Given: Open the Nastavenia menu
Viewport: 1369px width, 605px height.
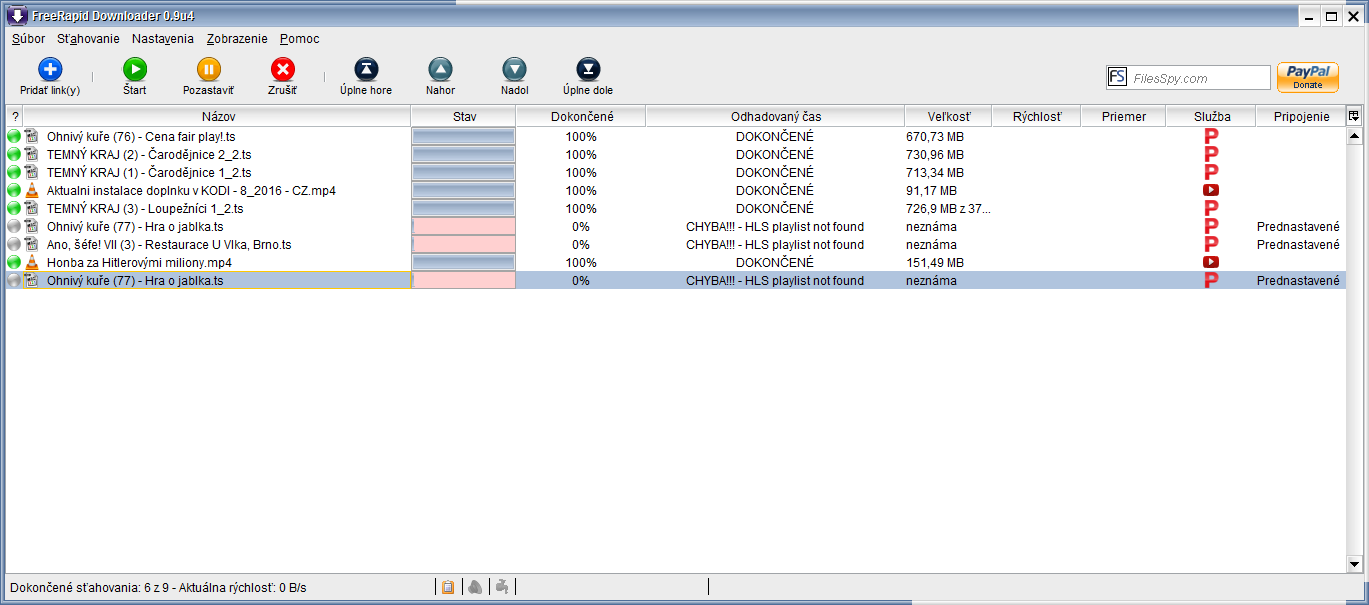Looking at the screenshot, I should point(163,38).
